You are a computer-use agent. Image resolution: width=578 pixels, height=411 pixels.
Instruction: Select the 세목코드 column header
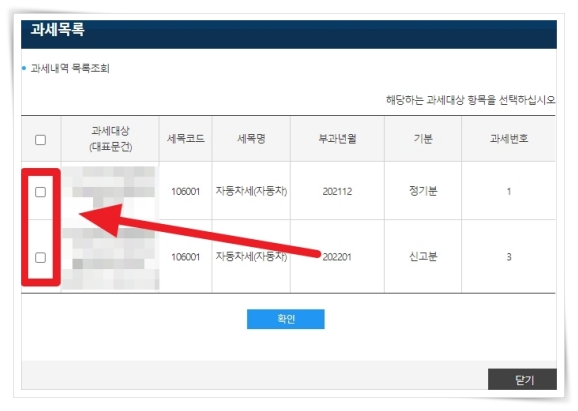pos(185,139)
